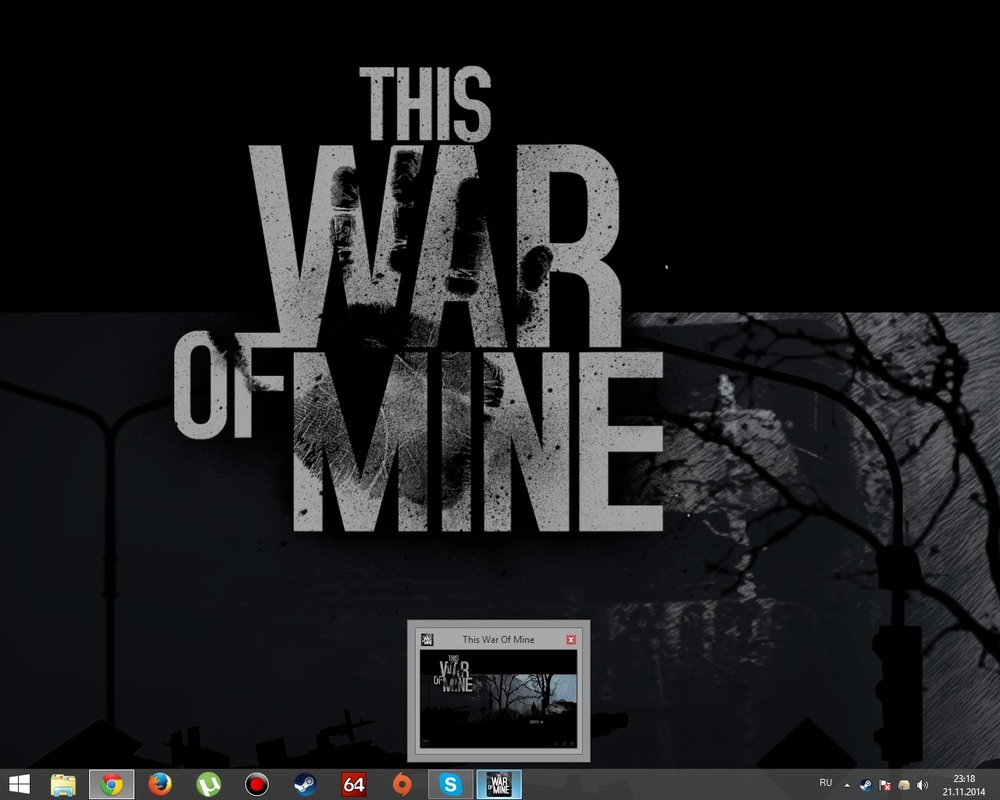Viewport: 1000px width, 800px height.
Task: Click the Steam icon in system tray
Action: (x=866, y=784)
